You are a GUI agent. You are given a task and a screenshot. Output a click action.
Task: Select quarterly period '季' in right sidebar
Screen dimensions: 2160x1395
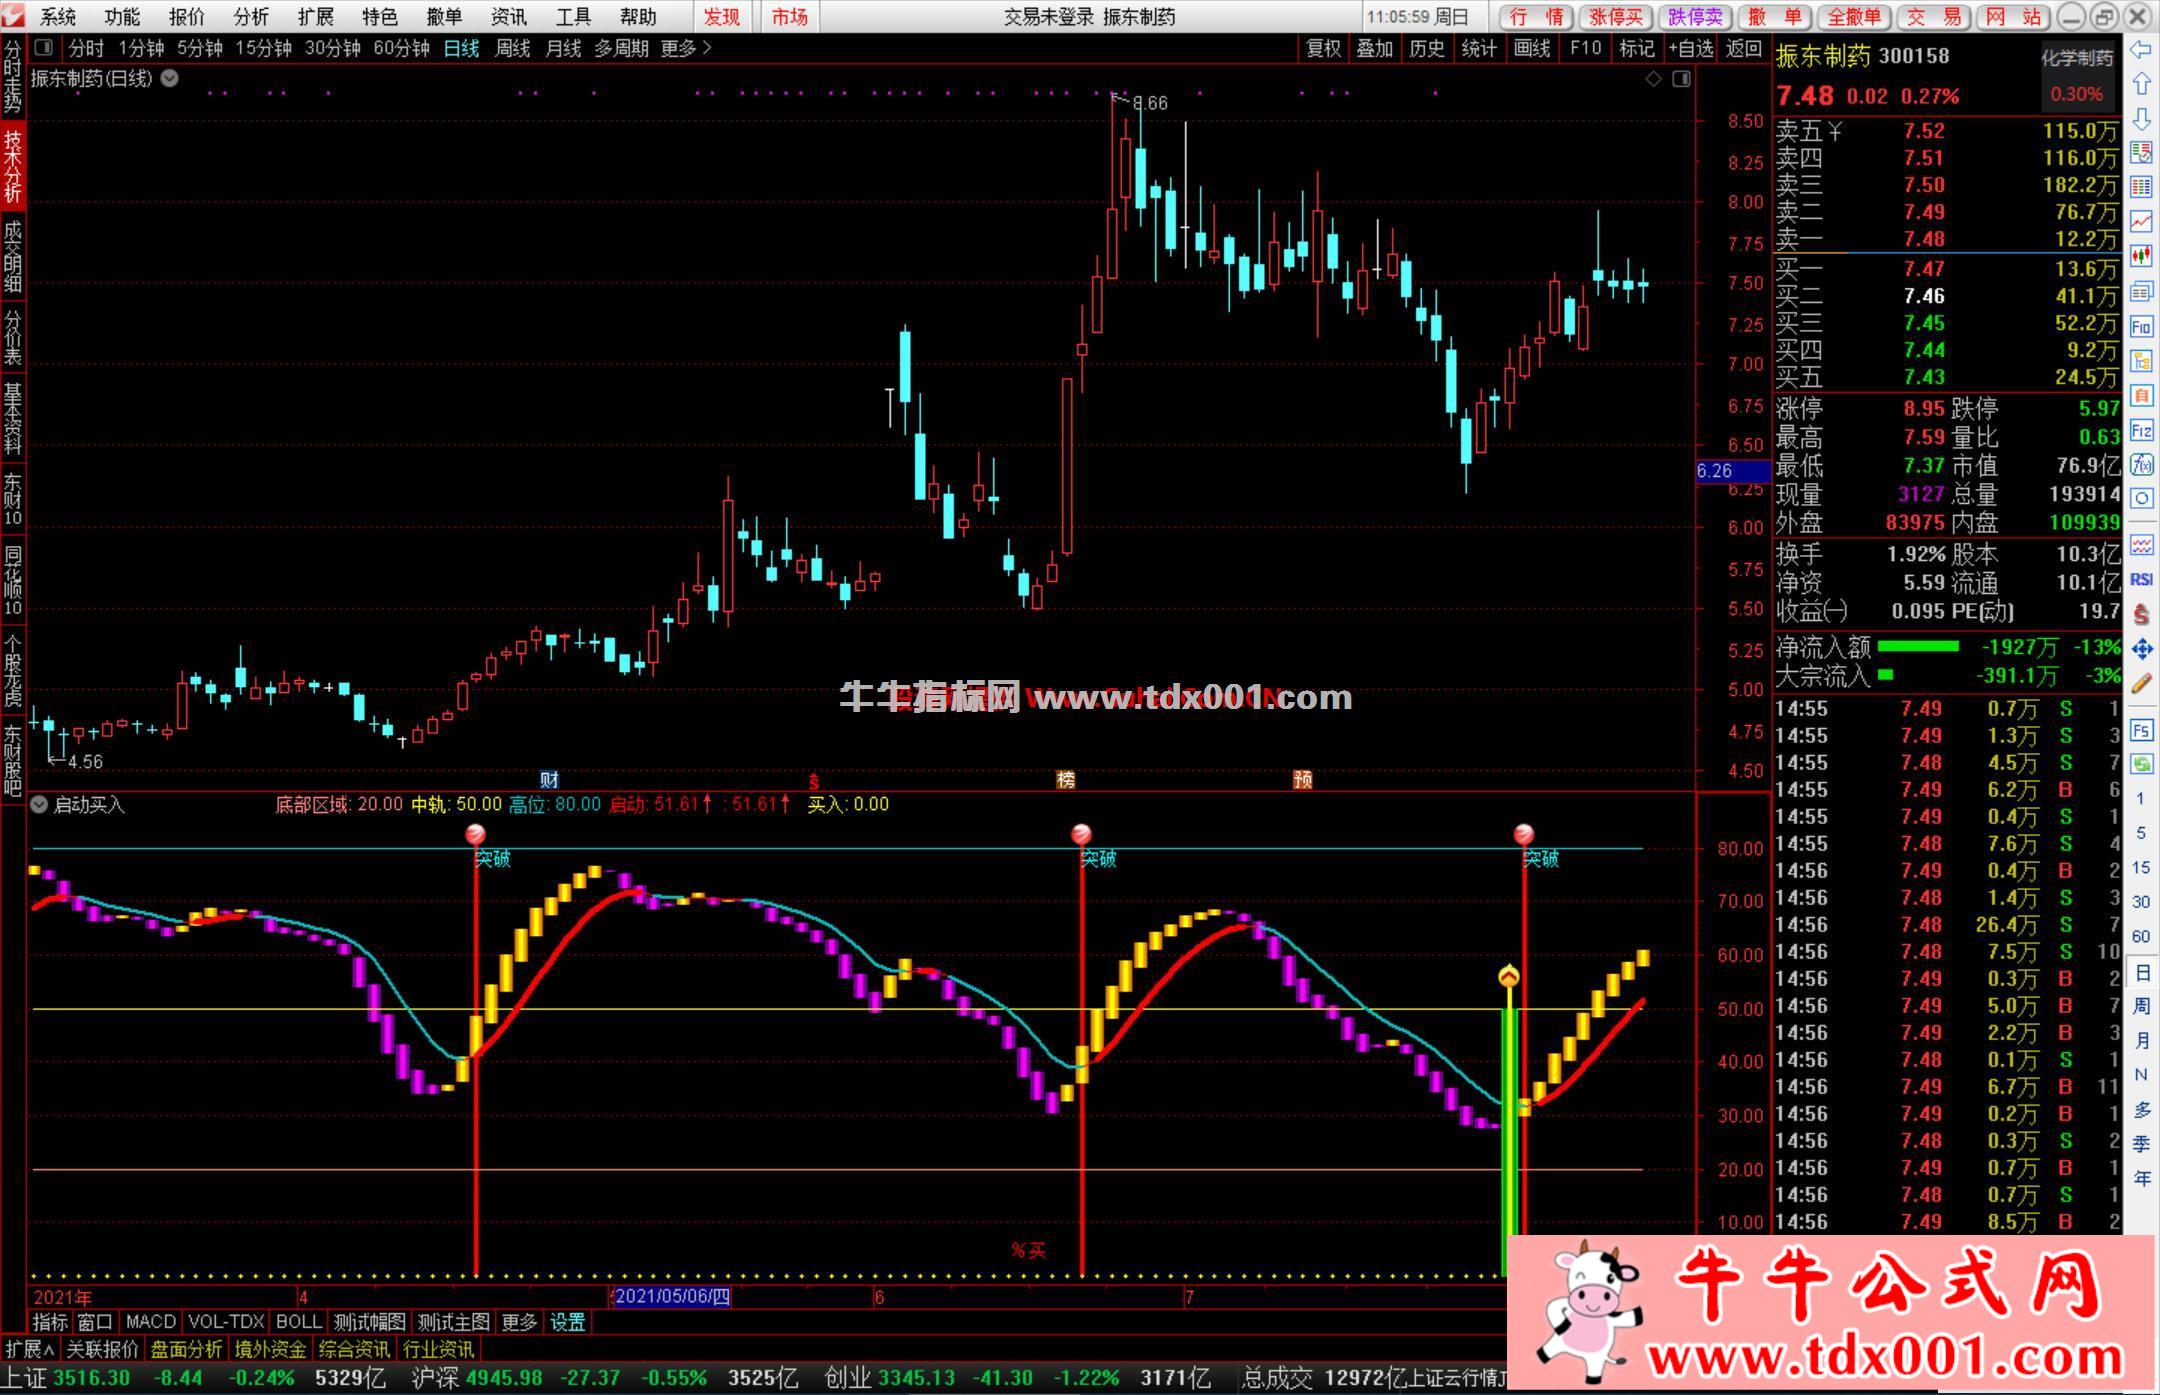(x=2141, y=1144)
